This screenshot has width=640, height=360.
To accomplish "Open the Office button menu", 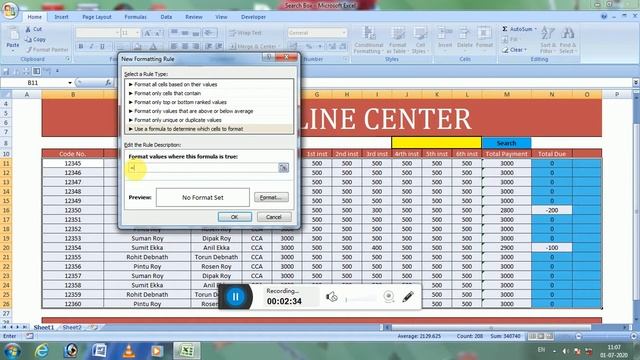I will (10, 10).
